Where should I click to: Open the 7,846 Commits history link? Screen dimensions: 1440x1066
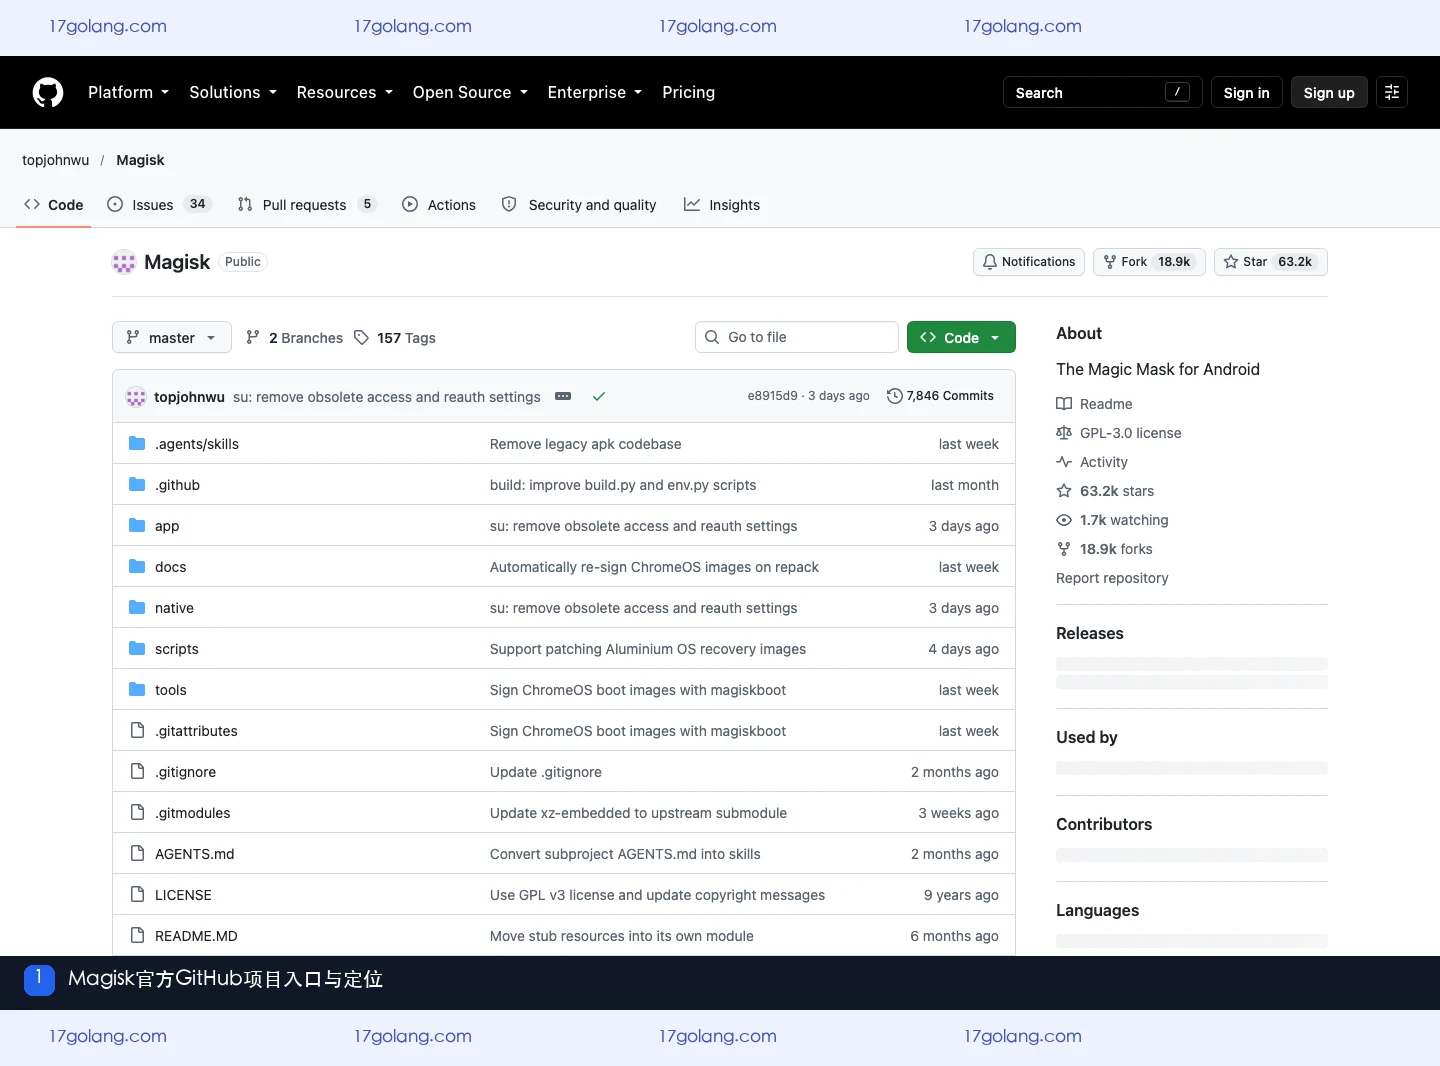941,396
